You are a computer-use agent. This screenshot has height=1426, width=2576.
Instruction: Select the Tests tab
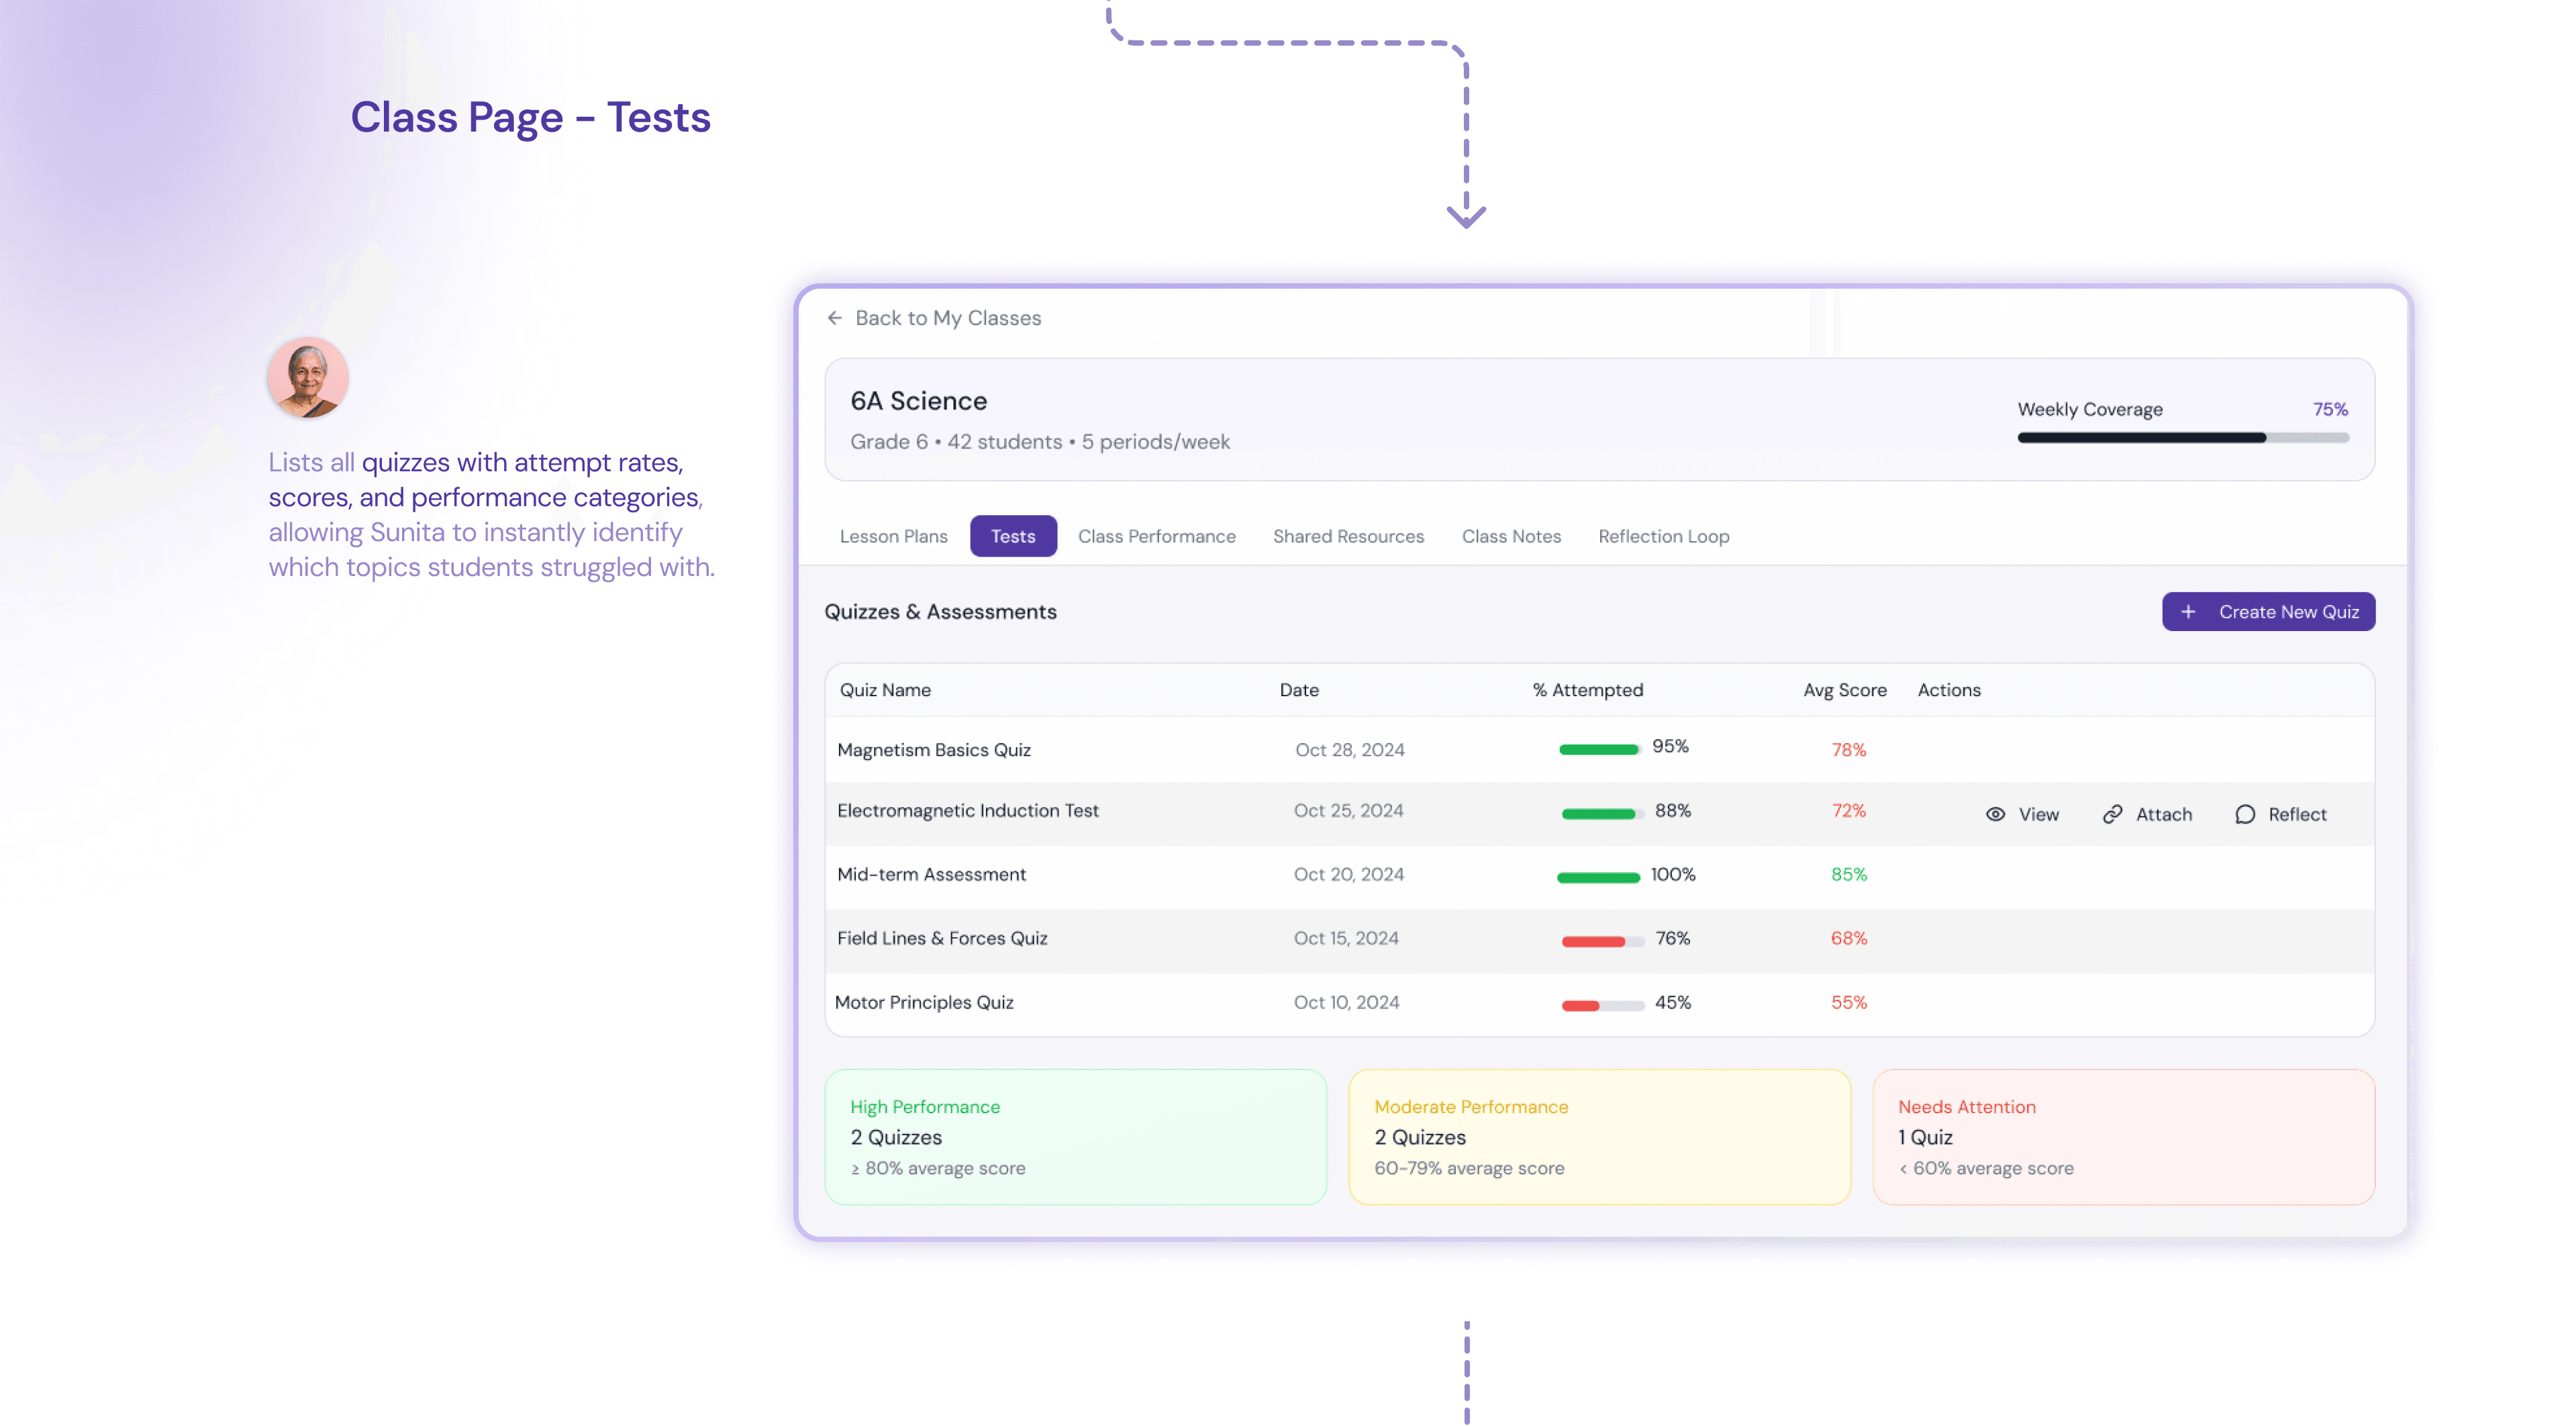(x=1012, y=536)
